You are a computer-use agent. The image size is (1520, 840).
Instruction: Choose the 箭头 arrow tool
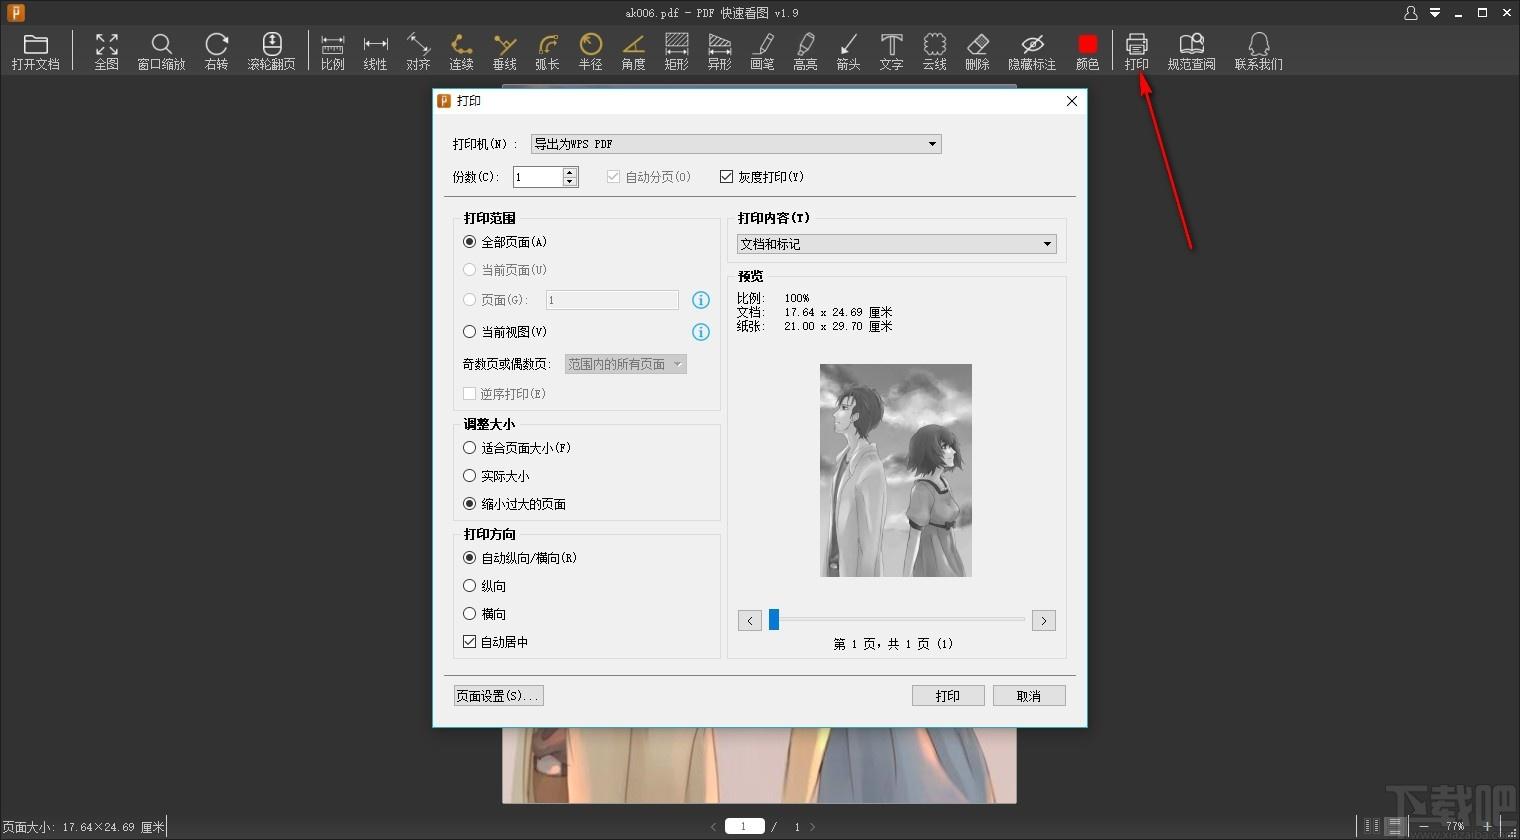(x=848, y=51)
